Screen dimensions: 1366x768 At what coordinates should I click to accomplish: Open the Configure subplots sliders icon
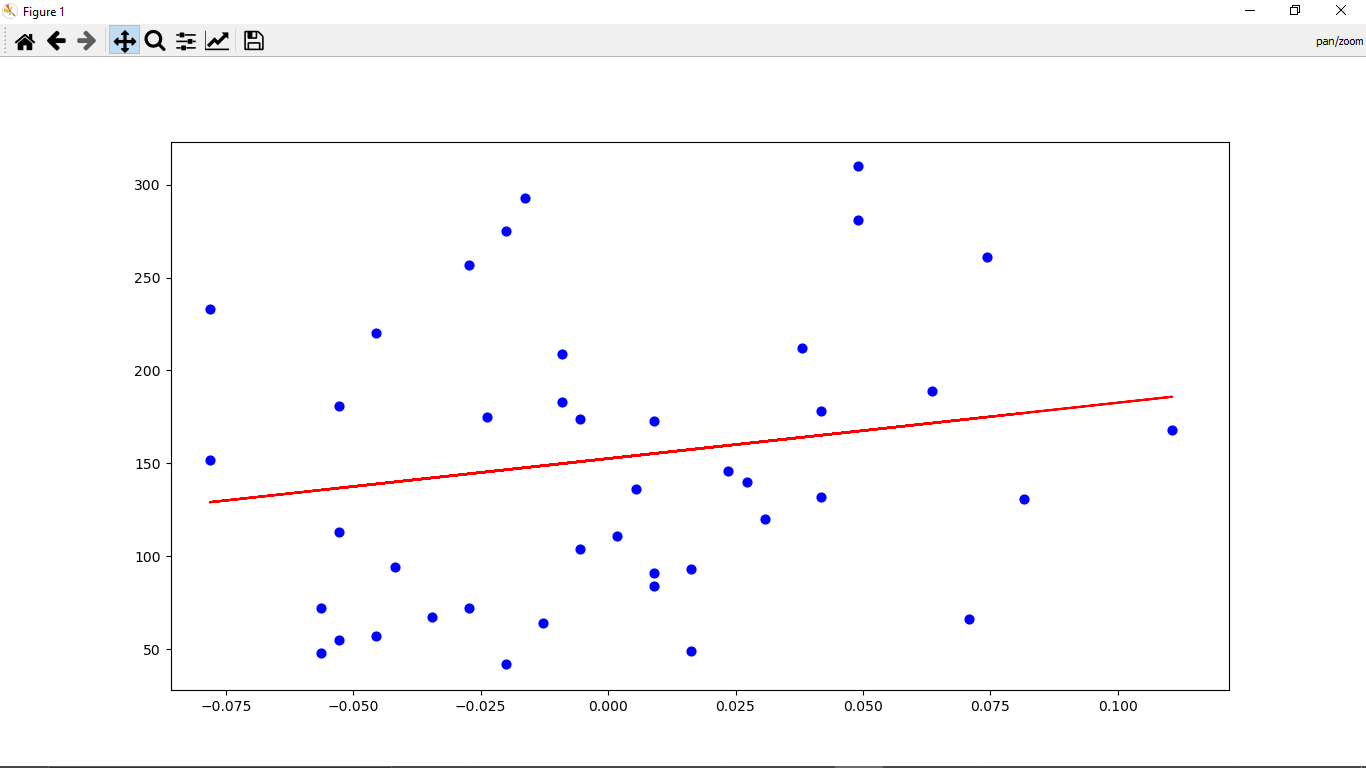tap(185, 41)
